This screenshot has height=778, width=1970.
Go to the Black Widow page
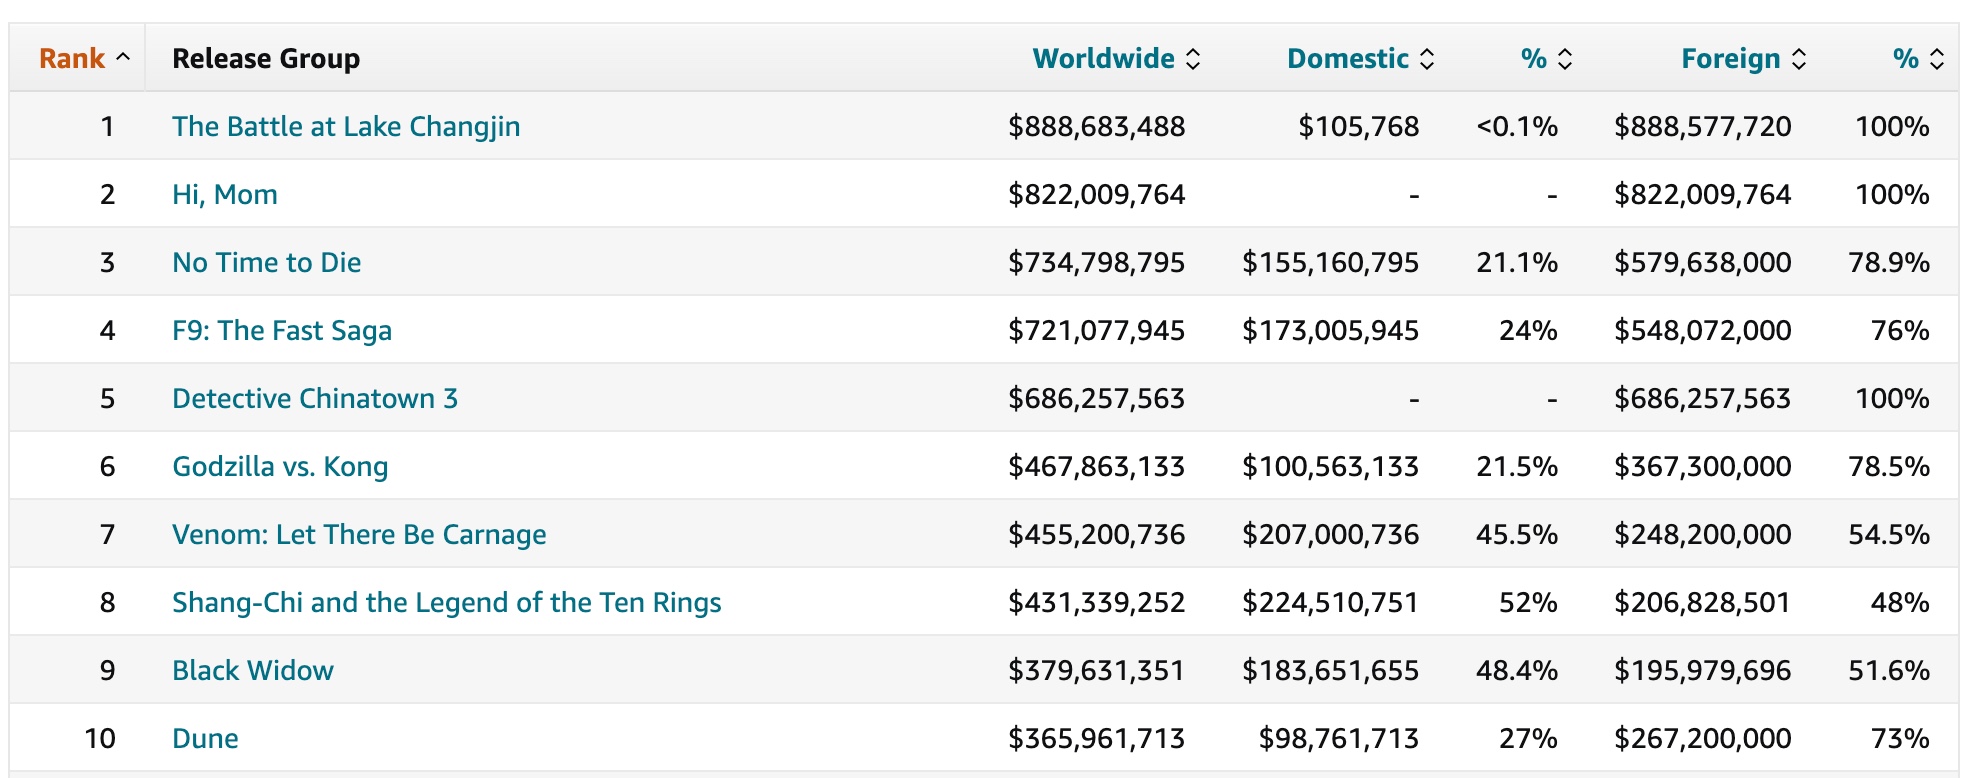[253, 670]
